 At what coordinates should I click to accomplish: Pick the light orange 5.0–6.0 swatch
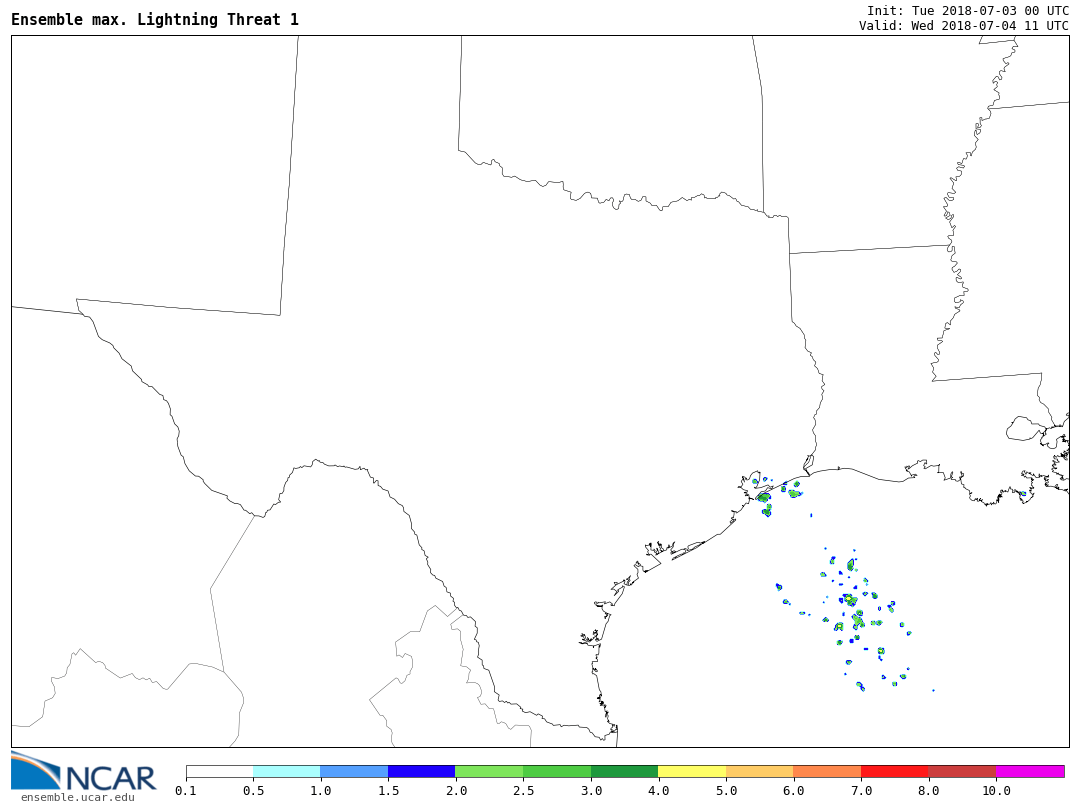[760, 771]
